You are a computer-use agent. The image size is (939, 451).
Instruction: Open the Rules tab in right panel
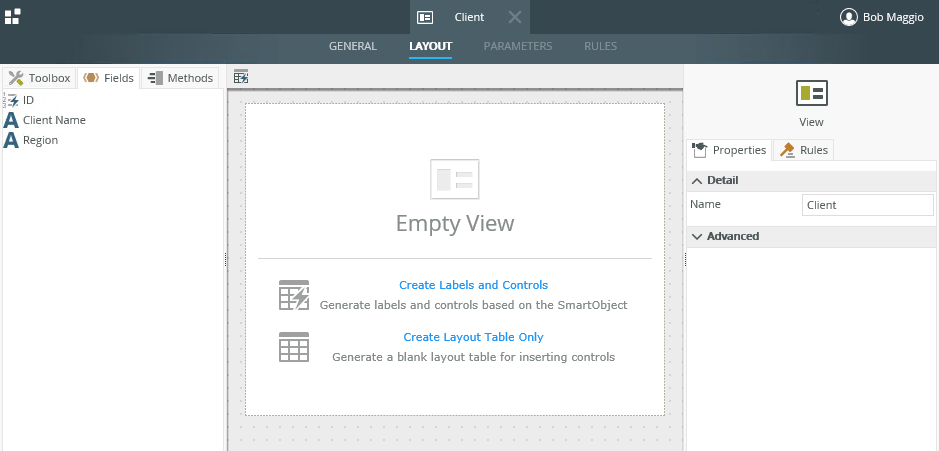[804, 150]
